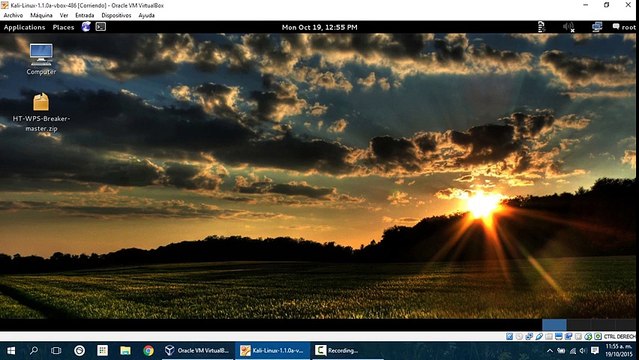Open Windows taskbar search
Viewport: 639px width, 360px height.
34,351
